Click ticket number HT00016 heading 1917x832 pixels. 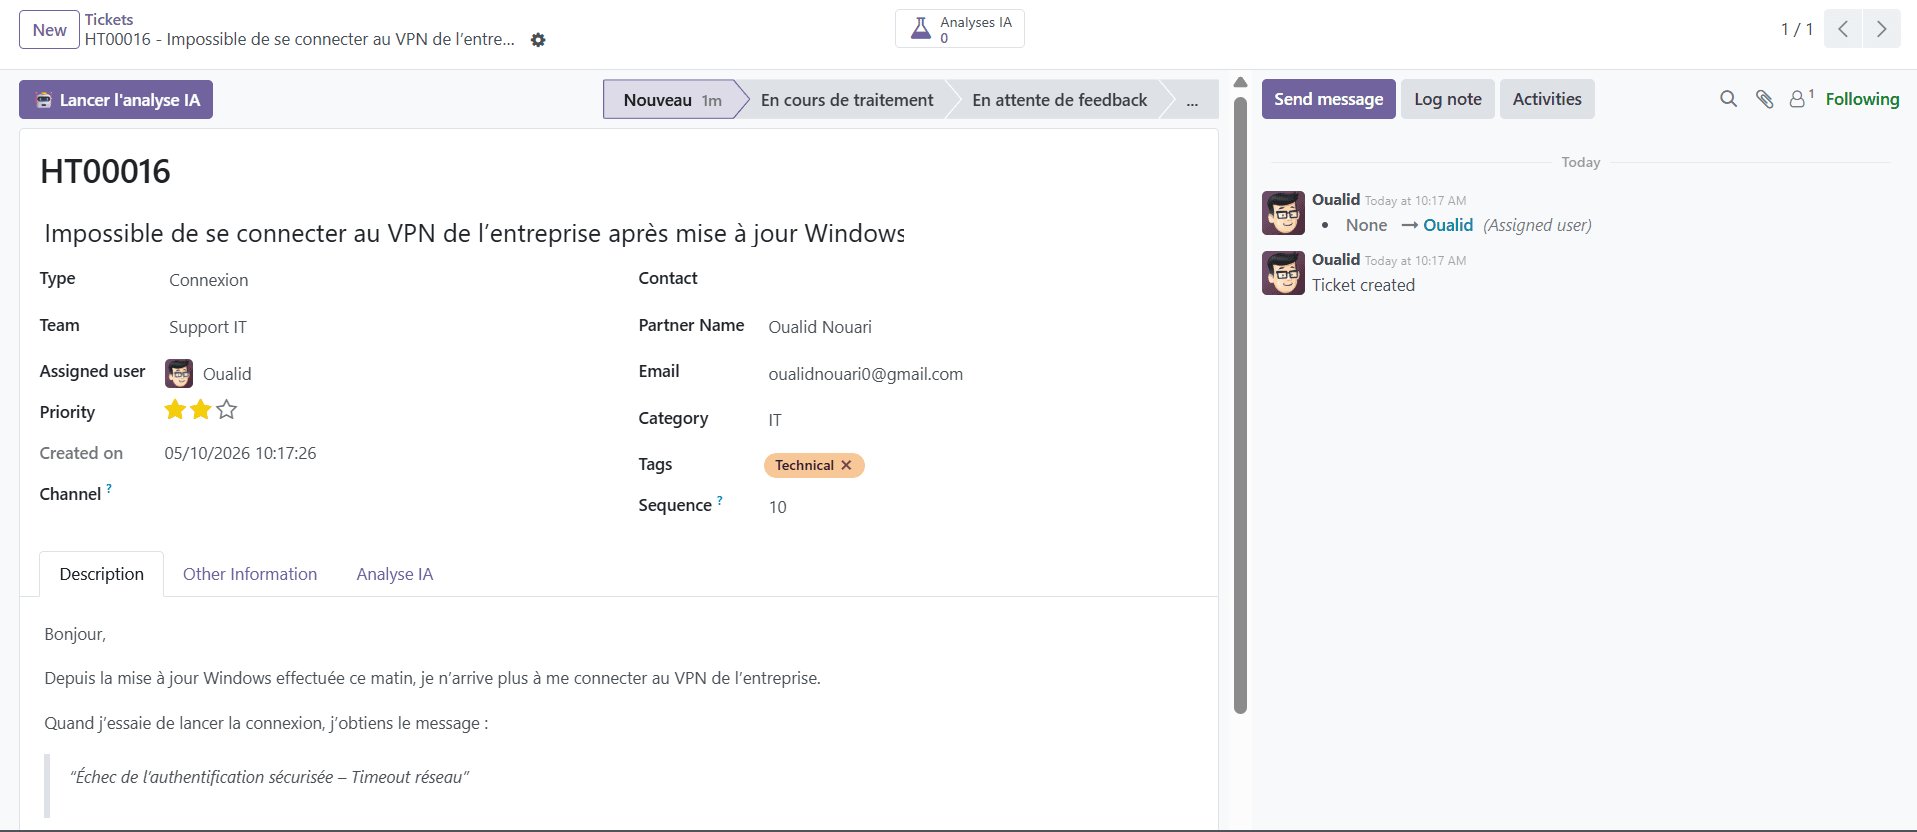(105, 172)
